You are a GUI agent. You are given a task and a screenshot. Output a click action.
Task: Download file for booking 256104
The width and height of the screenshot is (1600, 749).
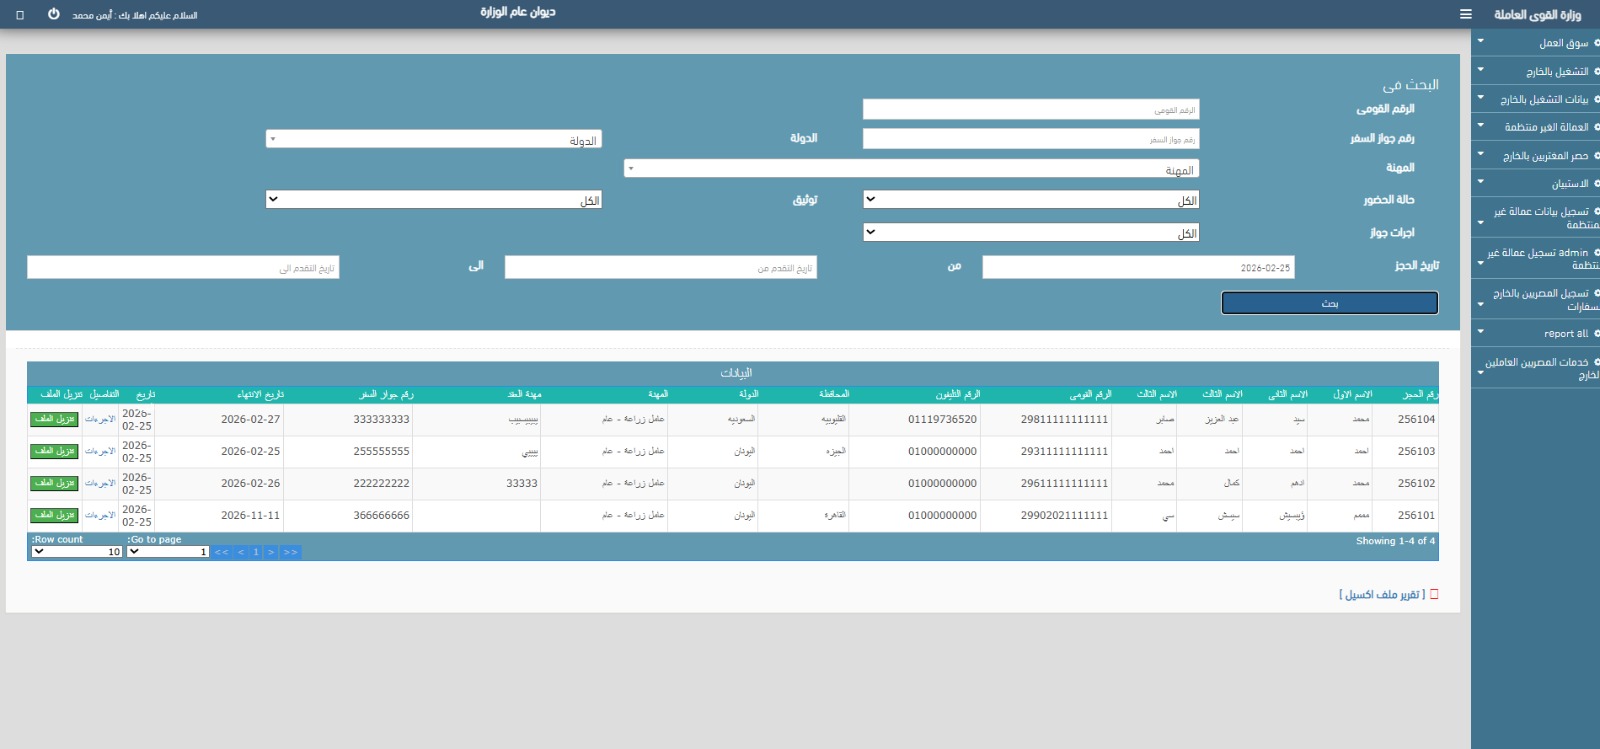coord(54,420)
